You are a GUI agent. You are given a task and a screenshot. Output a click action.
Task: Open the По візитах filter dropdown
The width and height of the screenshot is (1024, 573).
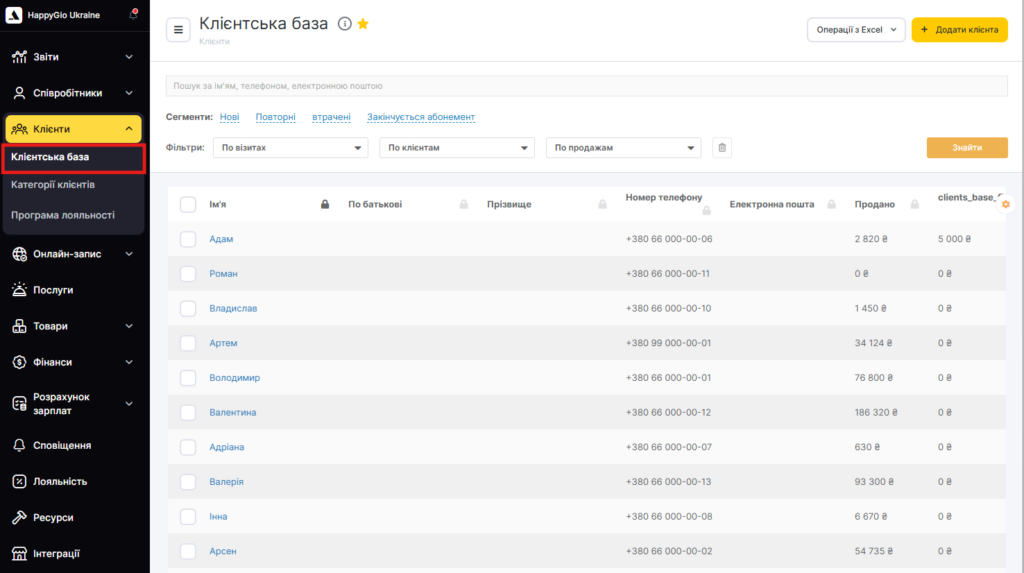click(291, 148)
